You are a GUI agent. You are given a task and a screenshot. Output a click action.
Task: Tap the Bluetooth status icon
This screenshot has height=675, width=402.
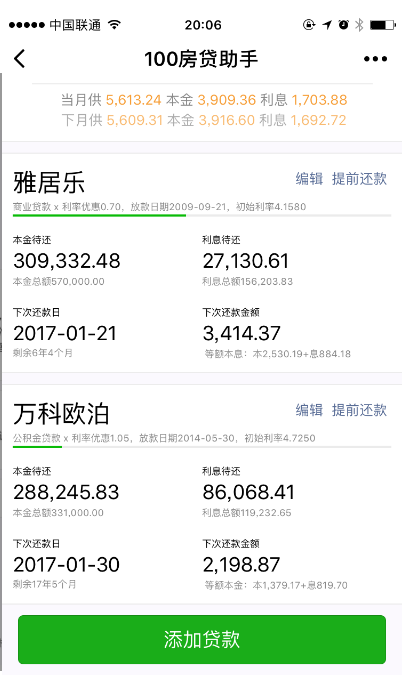(x=359, y=25)
